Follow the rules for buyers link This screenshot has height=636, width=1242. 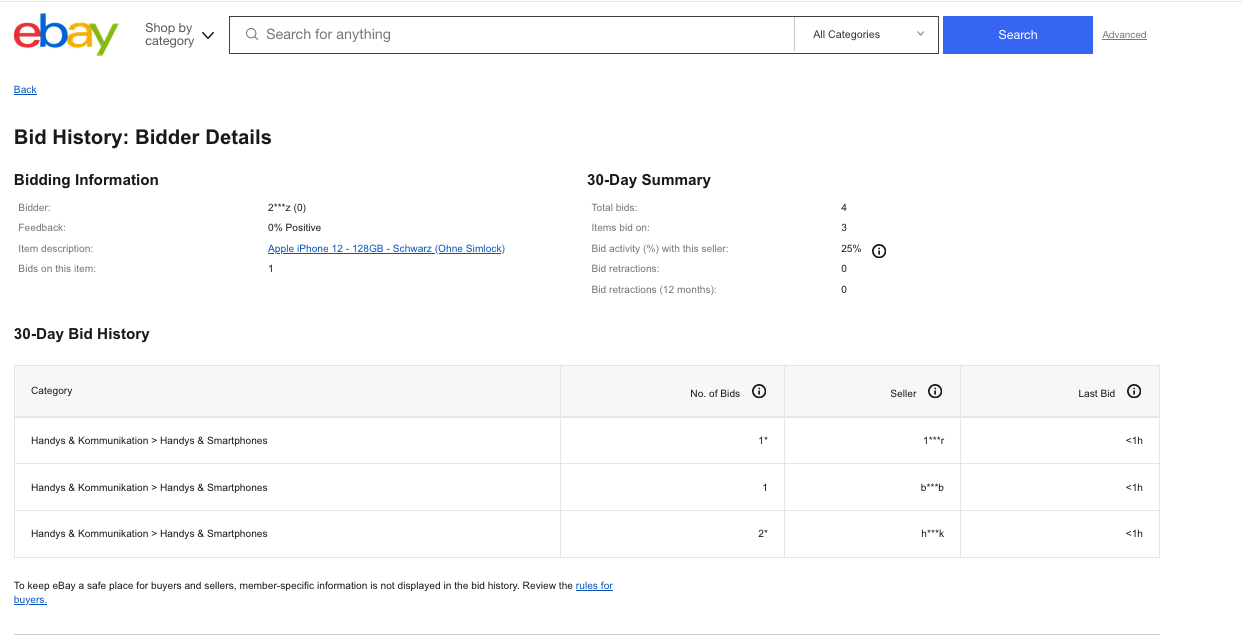tap(594, 586)
